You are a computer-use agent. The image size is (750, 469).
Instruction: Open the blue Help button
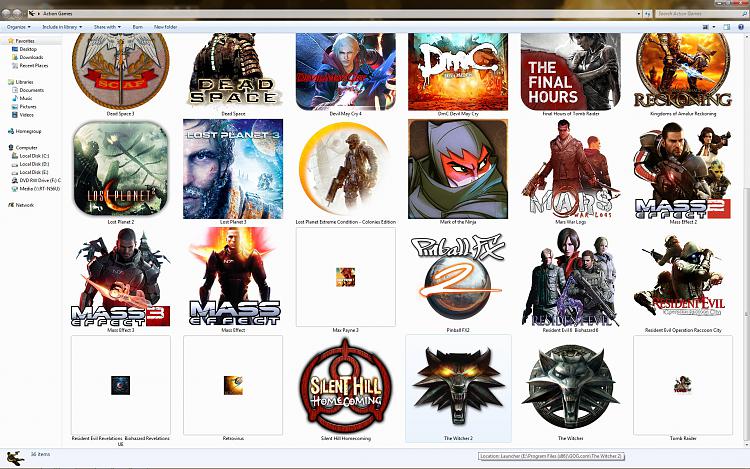[x=741, y=27]
